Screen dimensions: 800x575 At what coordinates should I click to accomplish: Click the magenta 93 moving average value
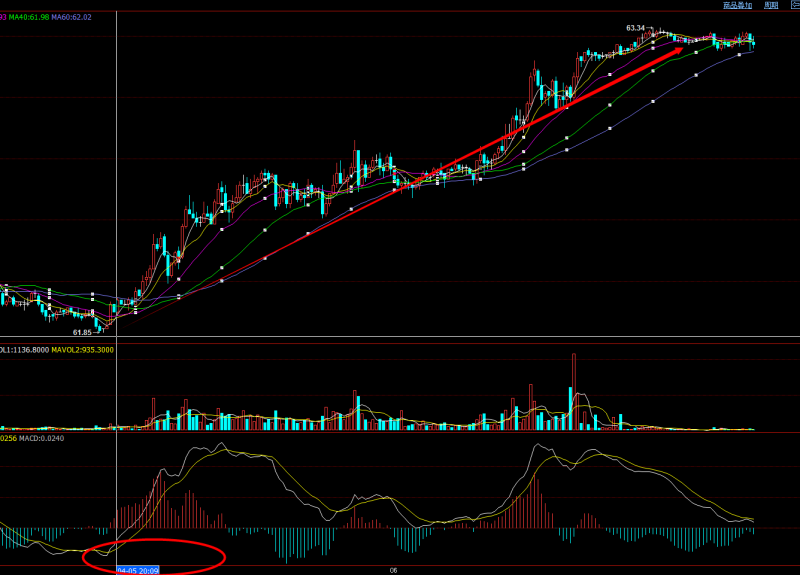coord(3,17)
